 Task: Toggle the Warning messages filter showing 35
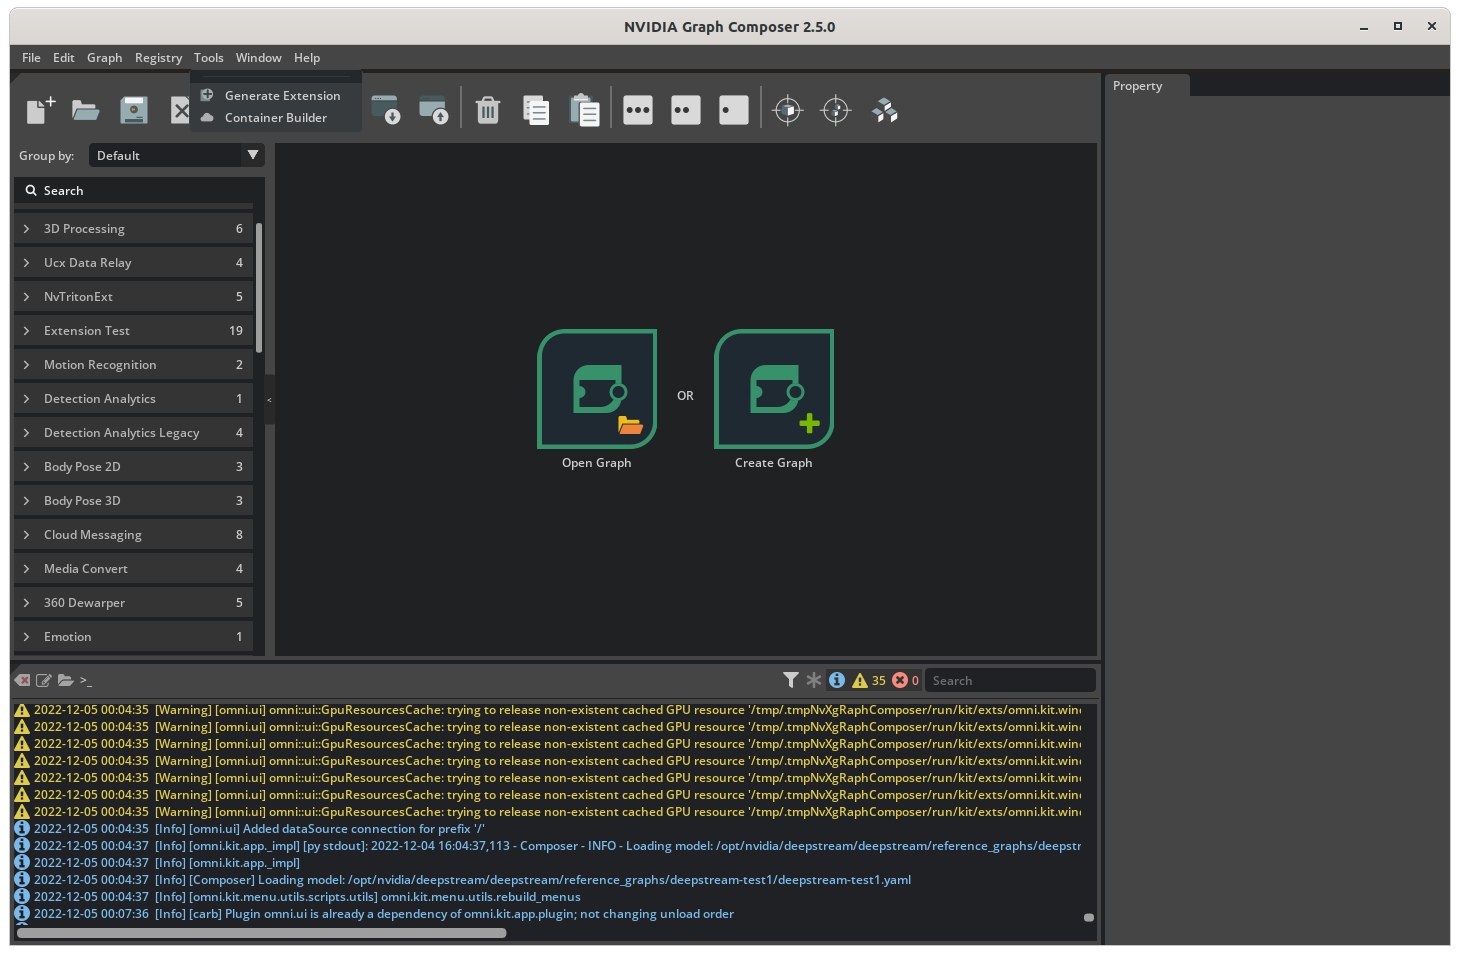869,680
